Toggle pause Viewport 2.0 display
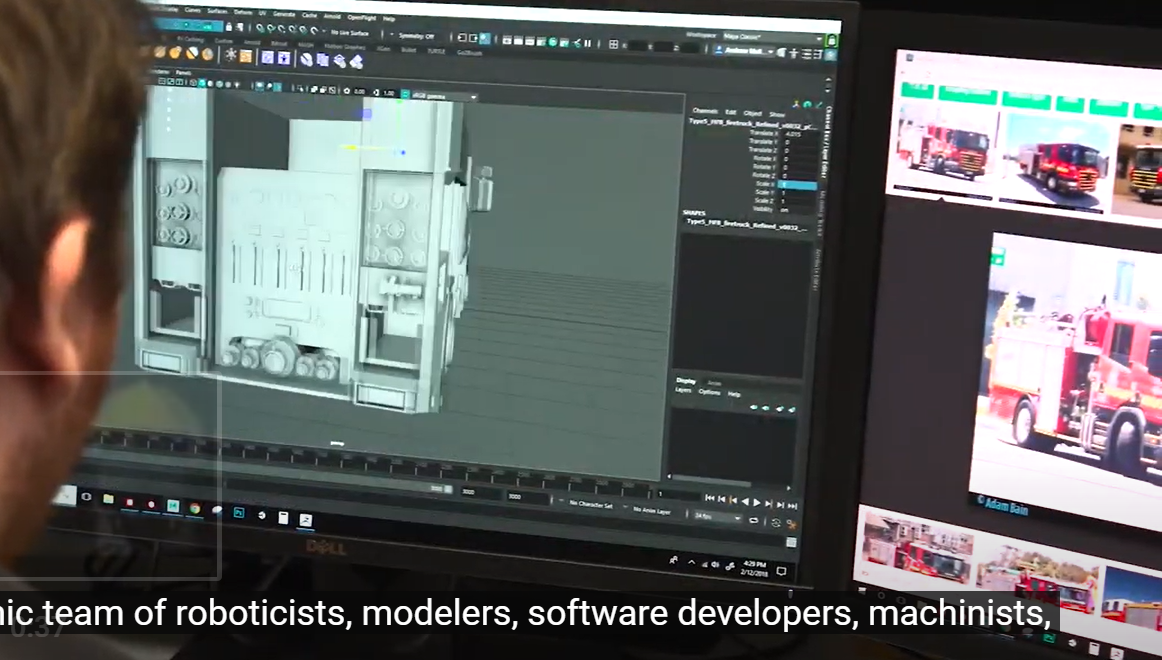 tap(588, 43)
